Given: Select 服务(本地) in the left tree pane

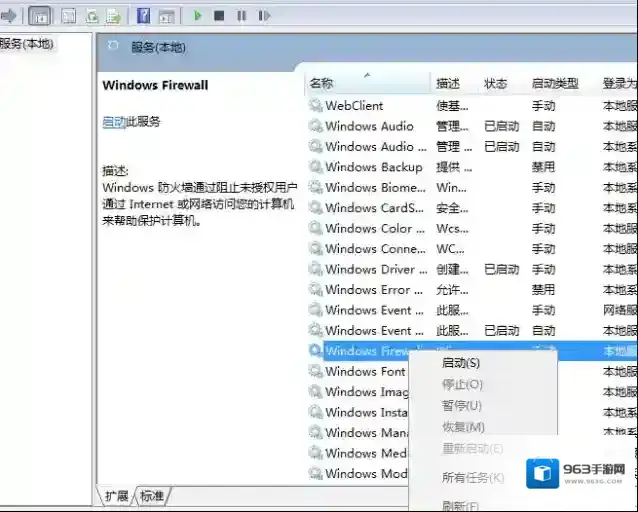Looking at the screenshot, I should 27,43.
